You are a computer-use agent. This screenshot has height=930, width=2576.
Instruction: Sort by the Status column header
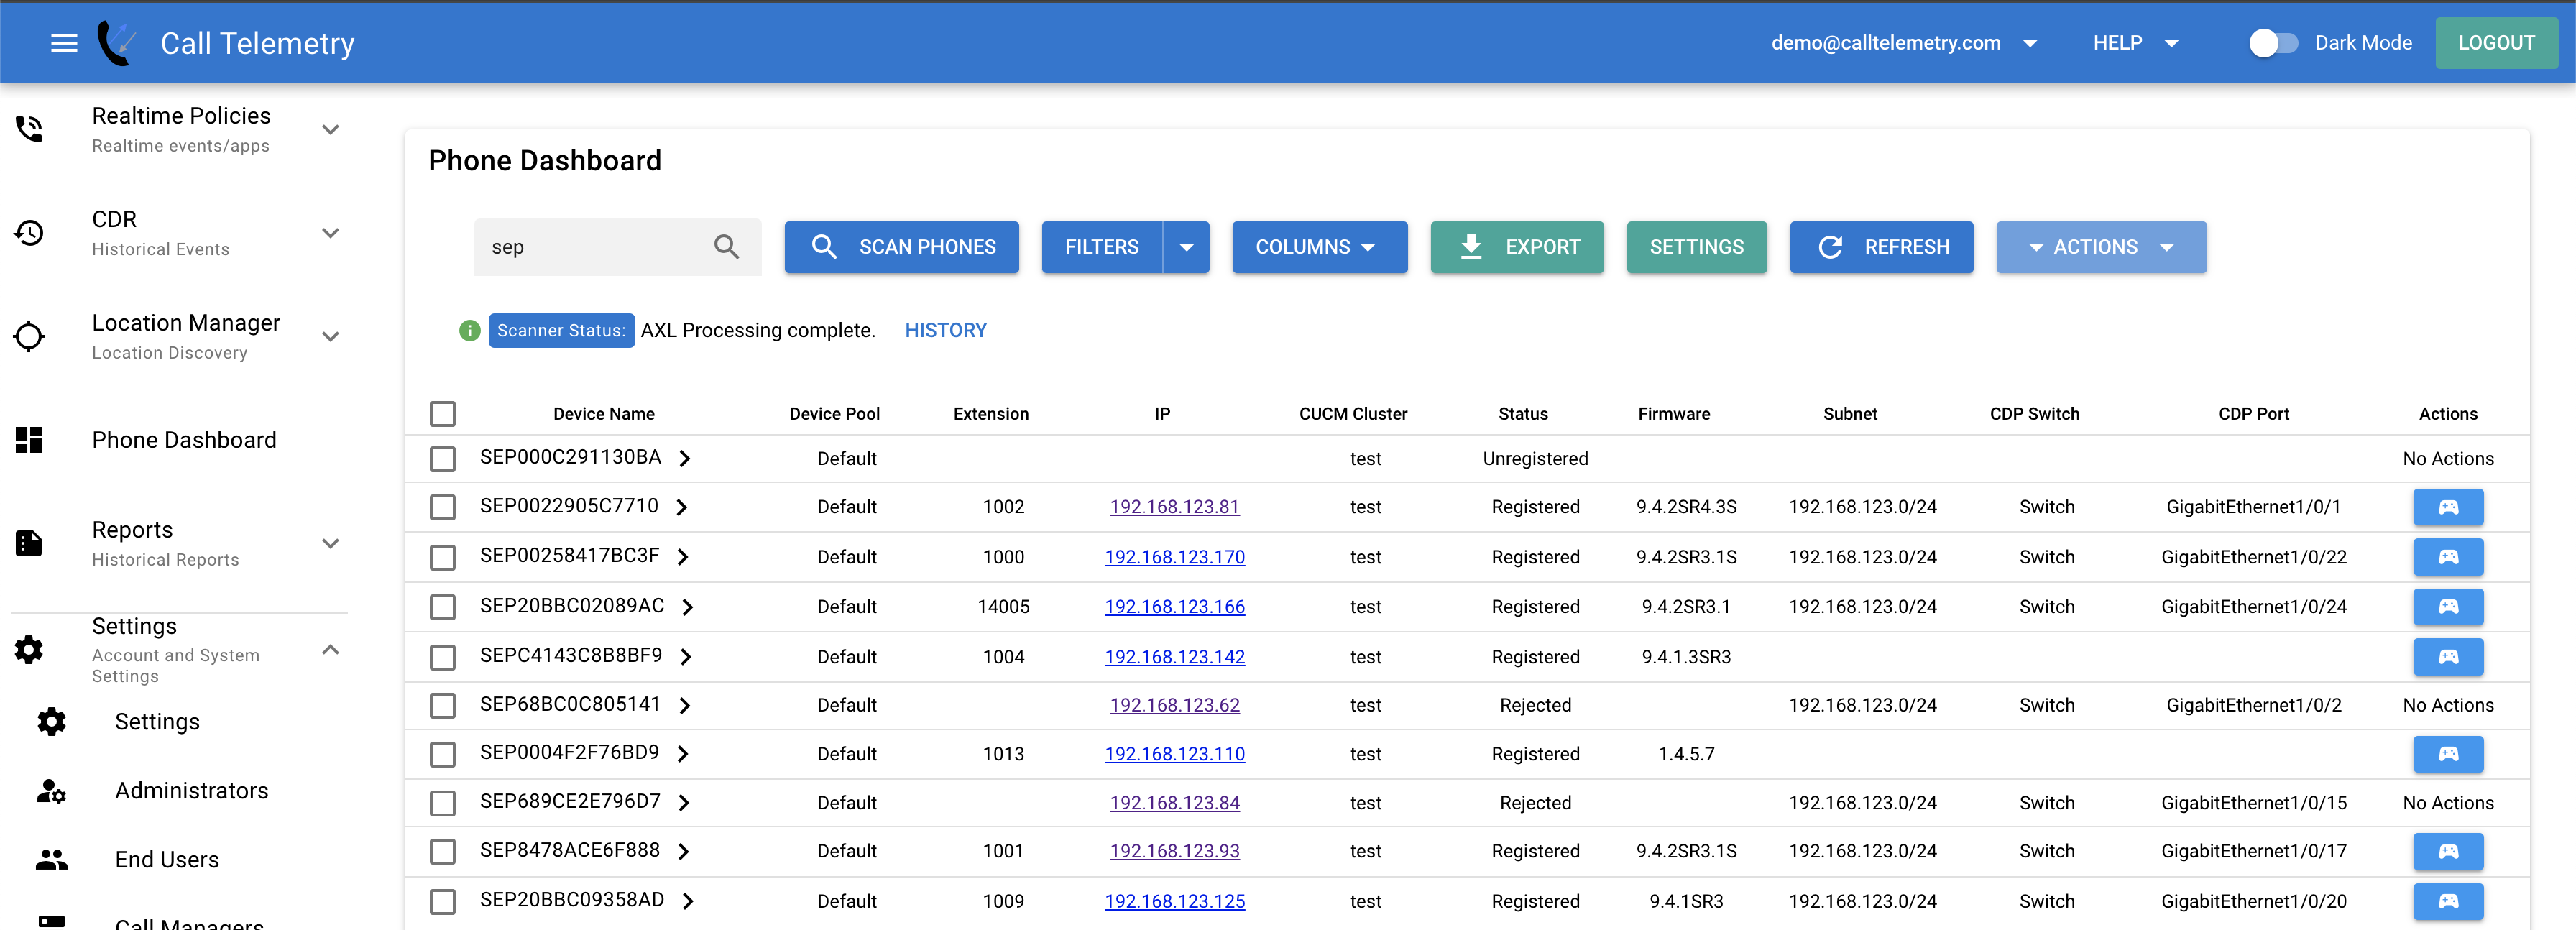(x=1522, y=414)
